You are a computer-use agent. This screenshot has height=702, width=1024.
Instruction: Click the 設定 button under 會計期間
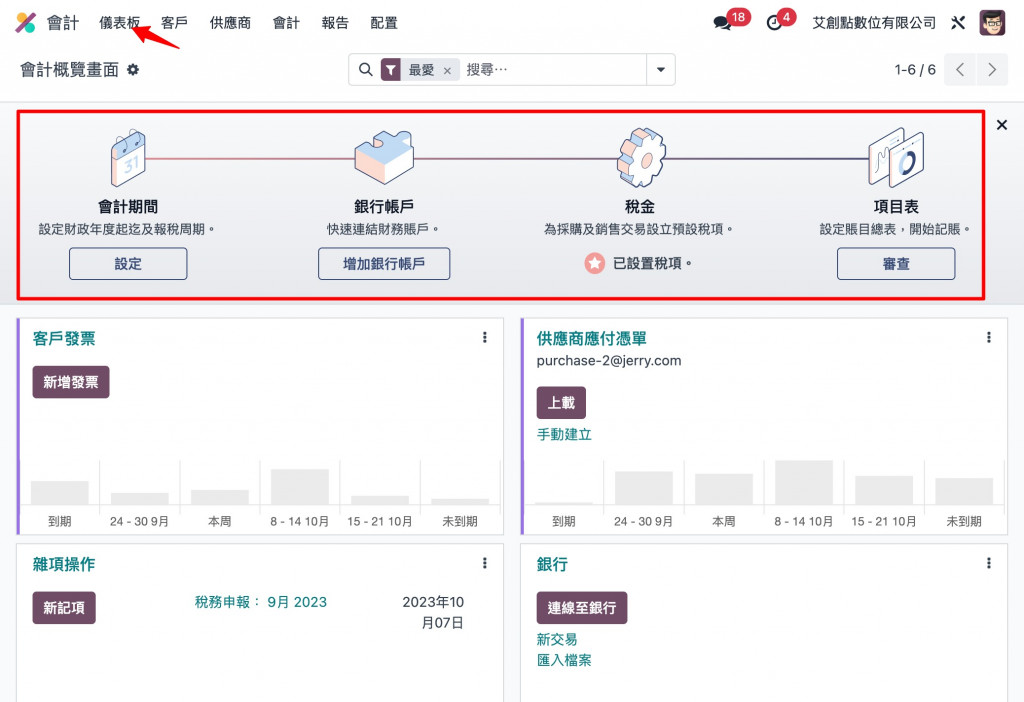[x=128, y=264]
